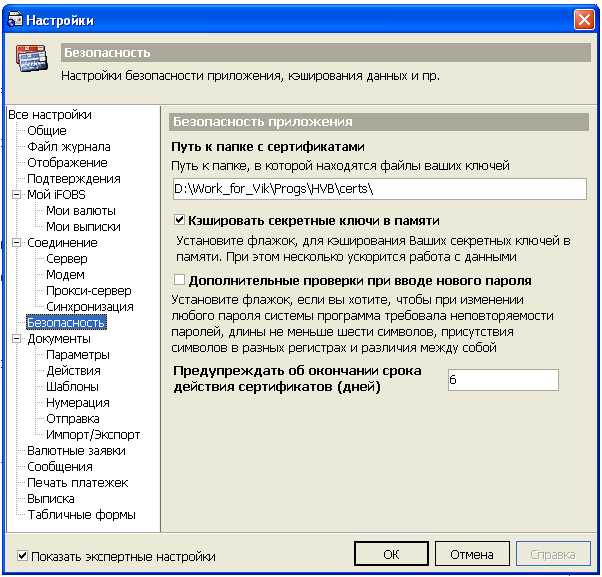The height and width of the screenshot is (577, 602).
Task: Select Выписка in the tree
Action: [51, 498]
